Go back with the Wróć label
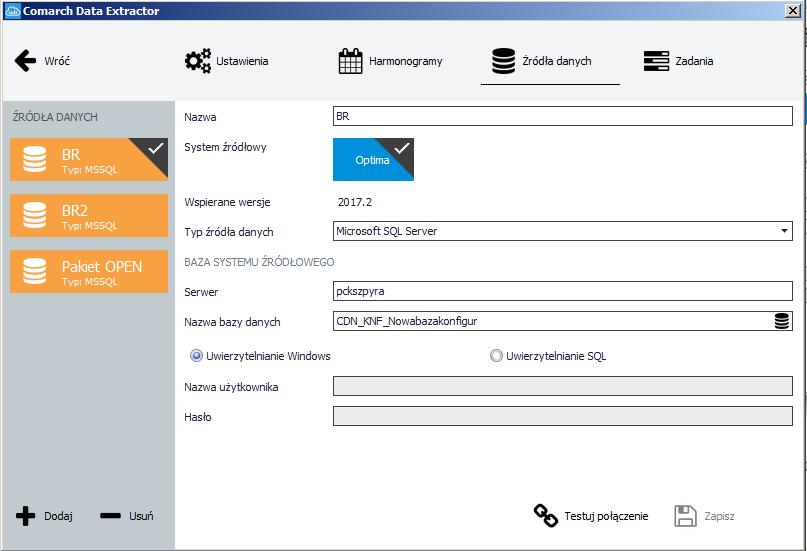807x551 pixels. point(57,61)
